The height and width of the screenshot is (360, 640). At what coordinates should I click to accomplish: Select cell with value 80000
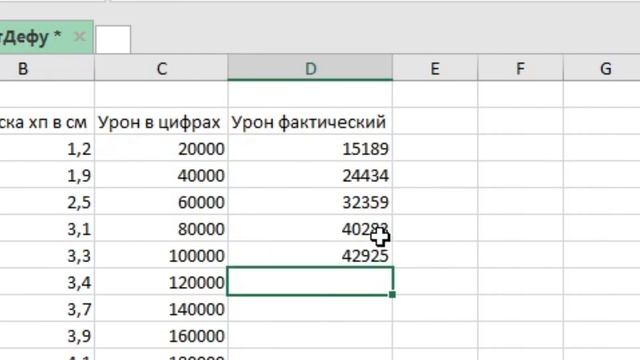pos(161,229)
